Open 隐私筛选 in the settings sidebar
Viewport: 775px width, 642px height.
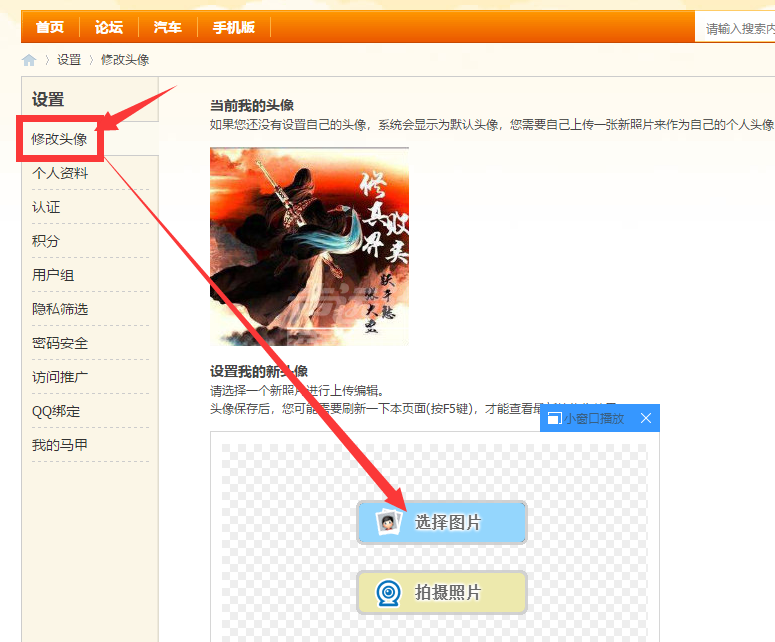pos(60,309)
